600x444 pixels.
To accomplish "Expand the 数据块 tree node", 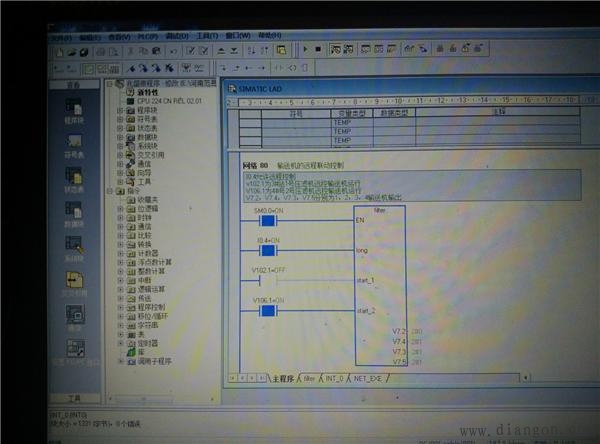I will tap(120, 137).
